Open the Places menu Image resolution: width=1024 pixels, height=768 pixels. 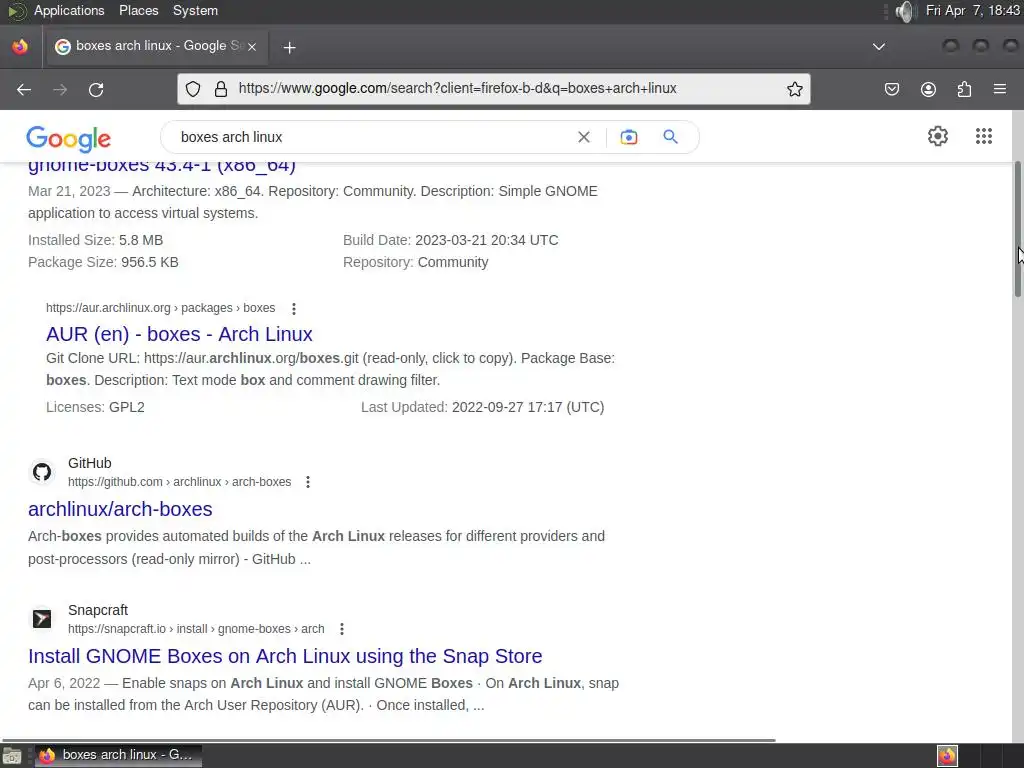[x=138, y=10]
